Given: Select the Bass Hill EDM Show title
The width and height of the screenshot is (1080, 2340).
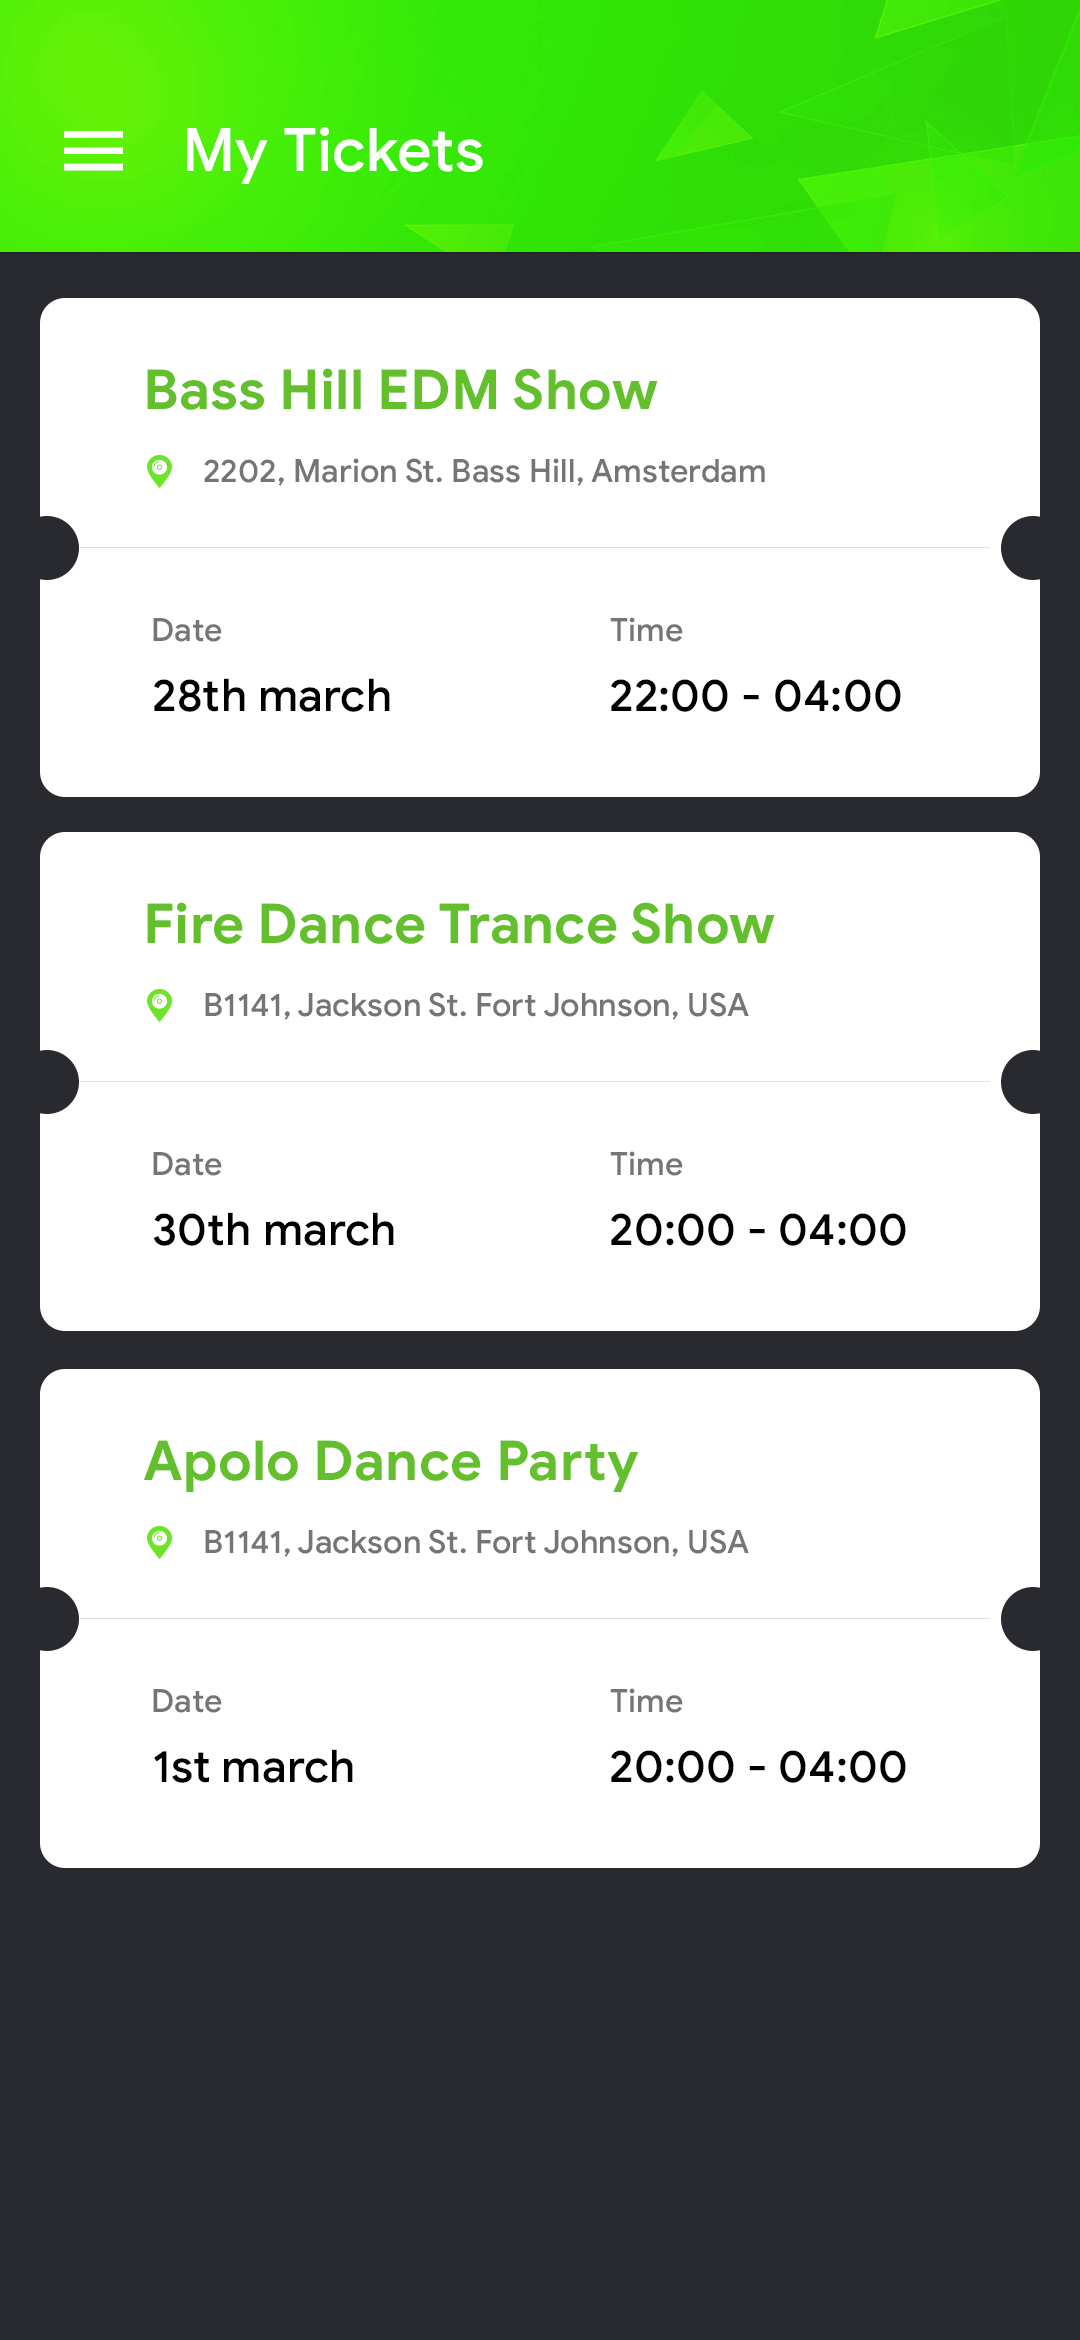Looking at the screenshot, I should pos(401,391).
